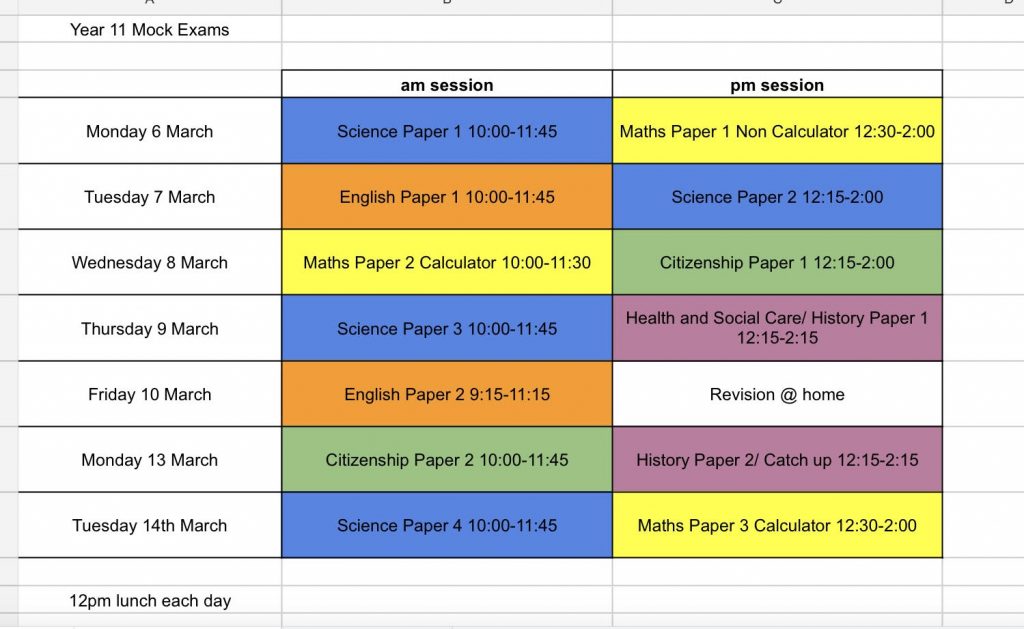Viewport: 1024px width, 629px height.
Task: Click Maths Paper 3 Calculator 12:30-2:00 cell
Action: [777, 525]
